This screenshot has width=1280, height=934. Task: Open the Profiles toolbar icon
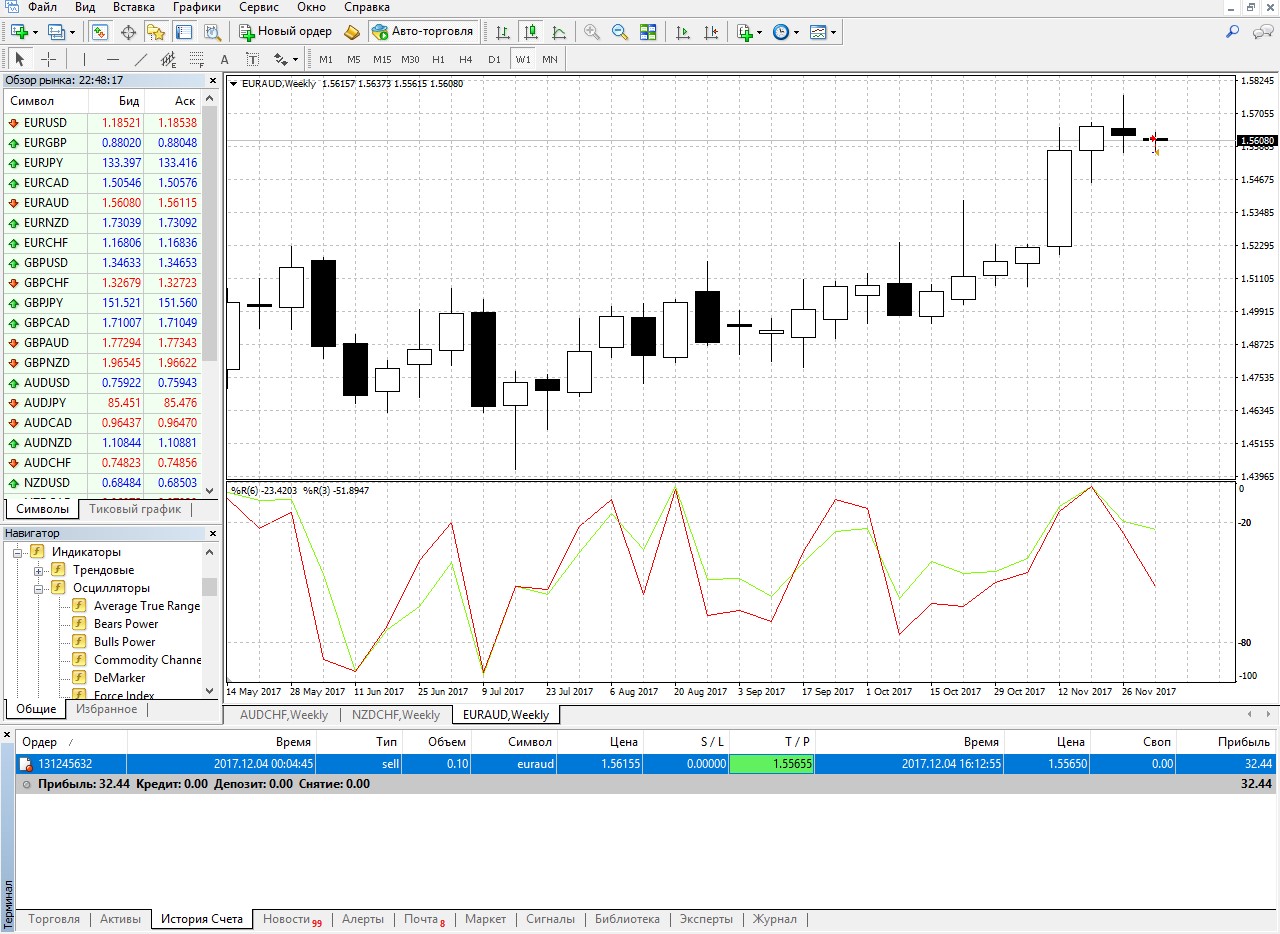click(x=56, y=32)
